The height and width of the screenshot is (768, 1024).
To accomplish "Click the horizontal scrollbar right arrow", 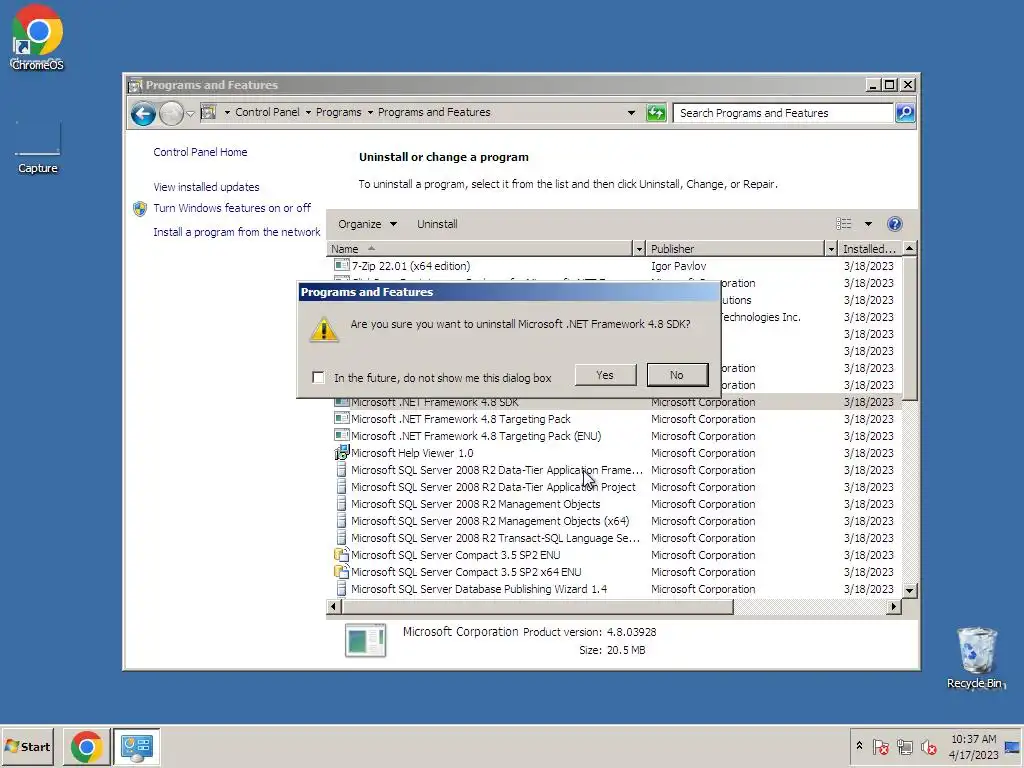I will (x=894, y=607).
